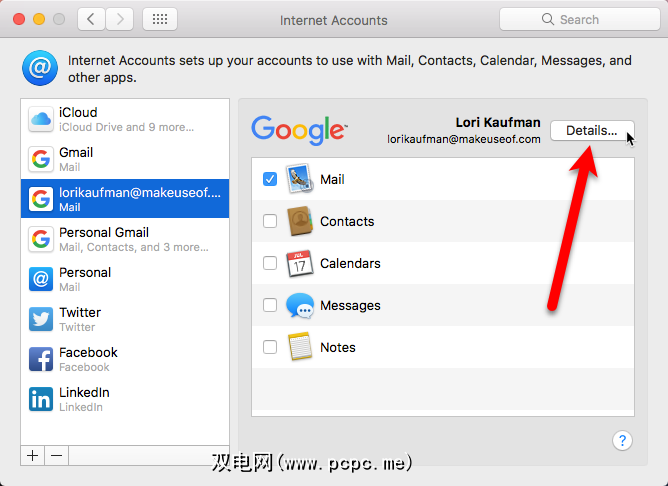Enable the Calendars checkbox
The width and height of the screenshot is (668, 486).
click(270, 263)
